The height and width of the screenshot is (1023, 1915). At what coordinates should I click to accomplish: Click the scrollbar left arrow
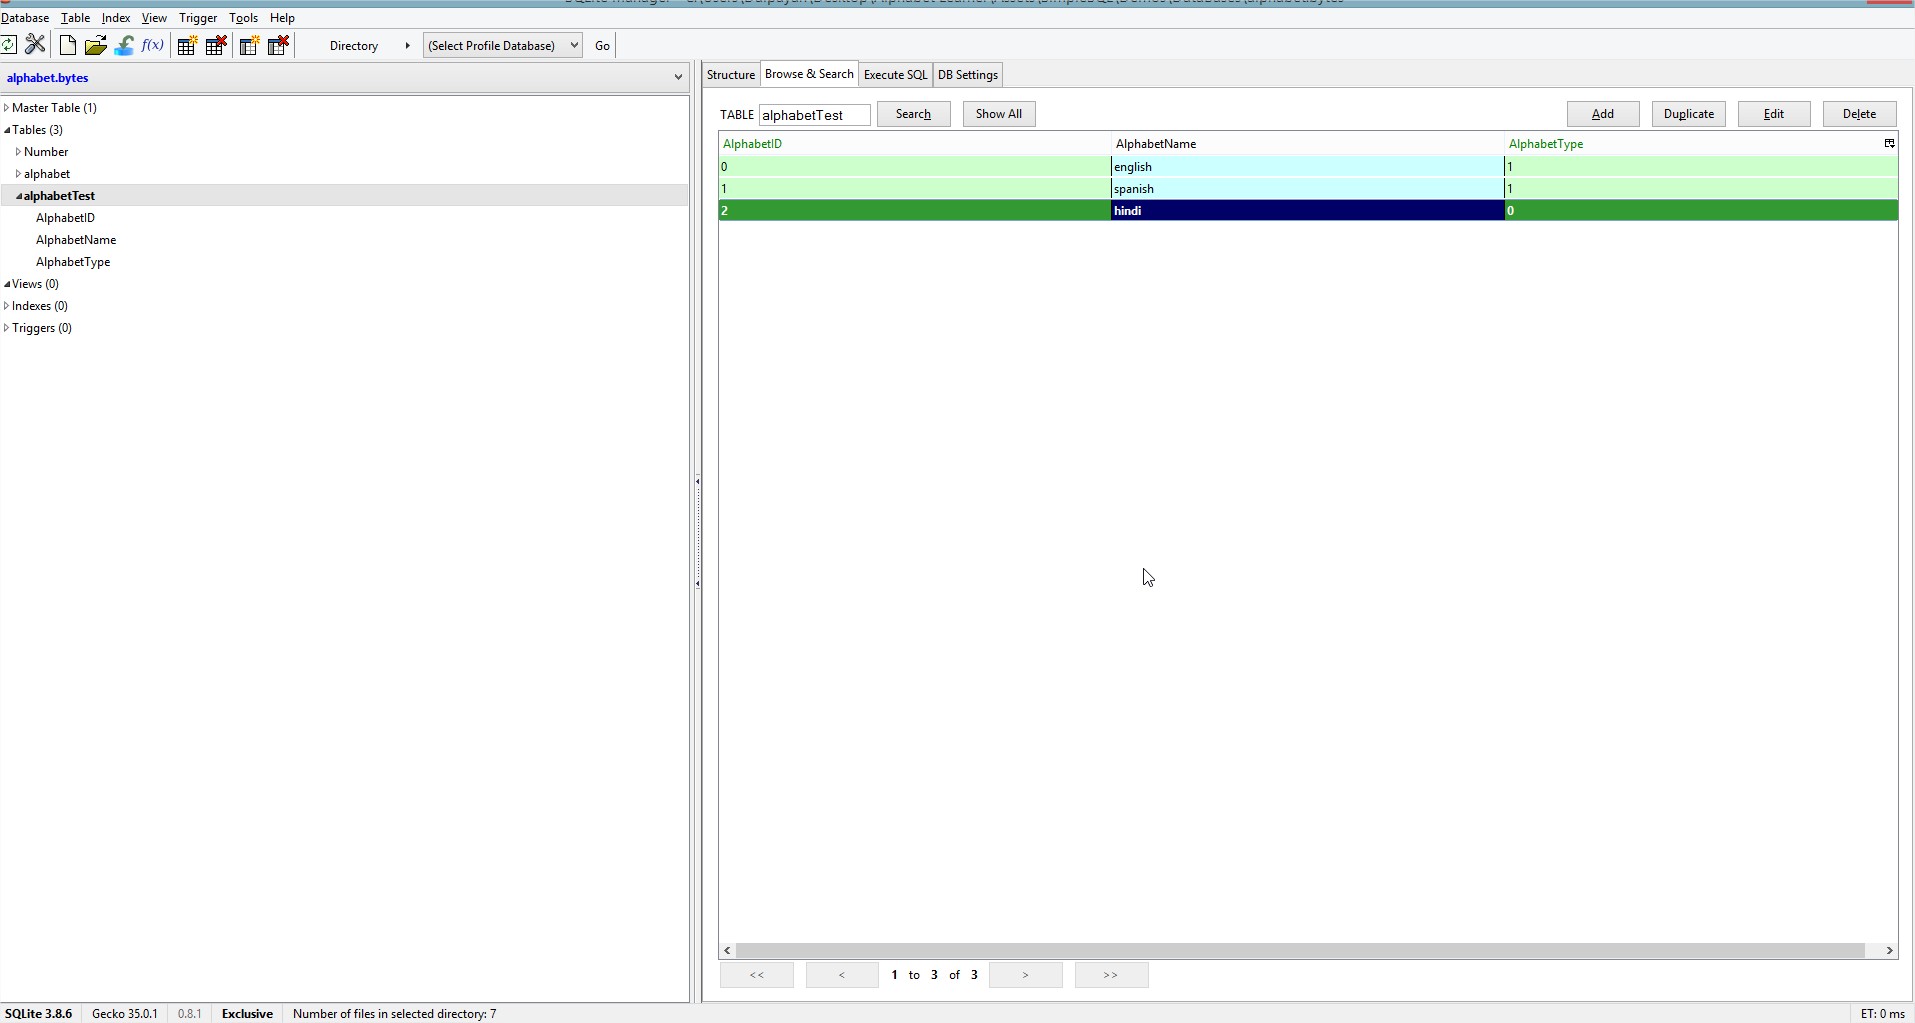(x=728, y=950)
